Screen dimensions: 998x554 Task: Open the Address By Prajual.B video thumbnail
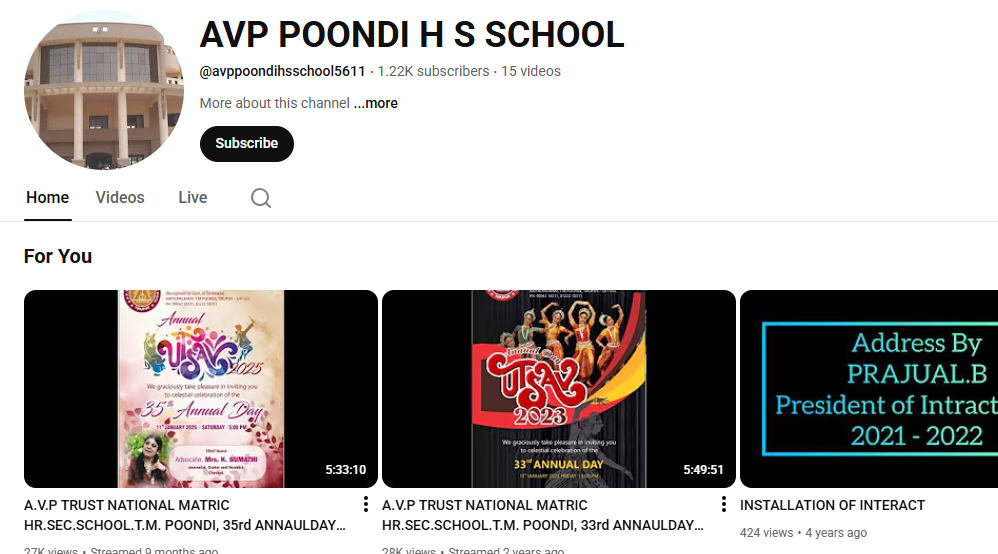click(x=869, y=389)
